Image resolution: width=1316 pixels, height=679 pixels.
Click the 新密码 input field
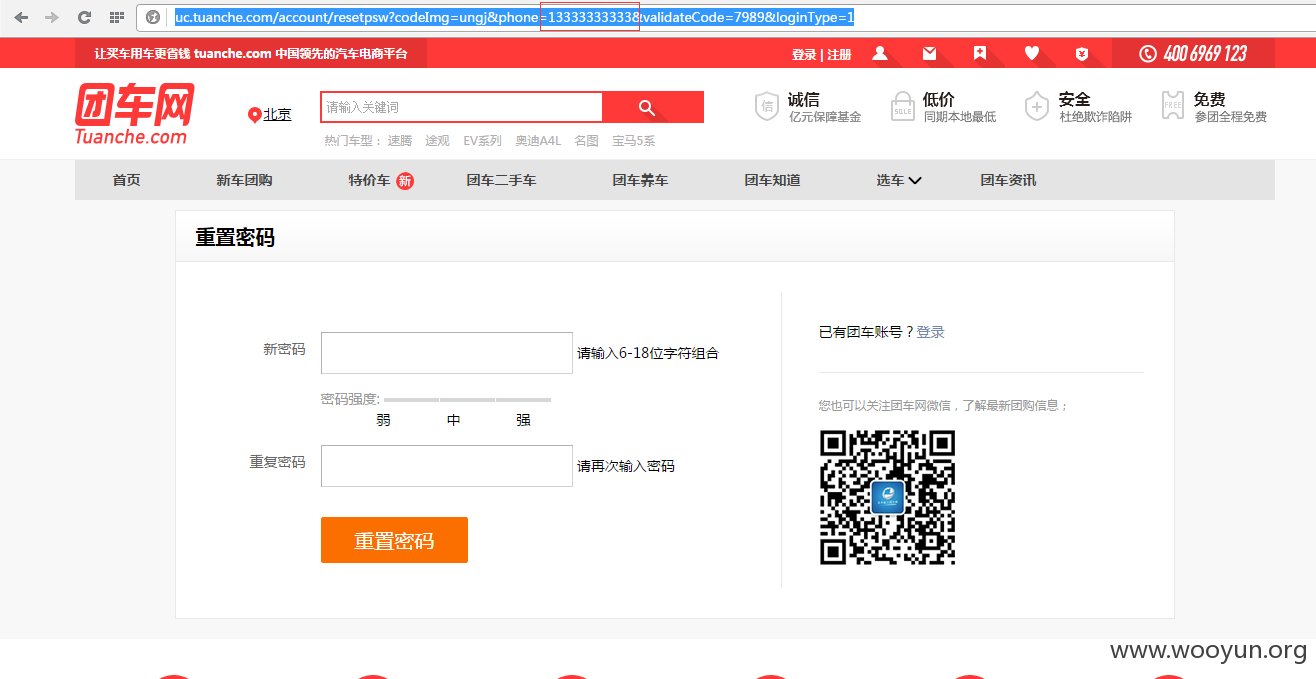click(x=447, y=353)
